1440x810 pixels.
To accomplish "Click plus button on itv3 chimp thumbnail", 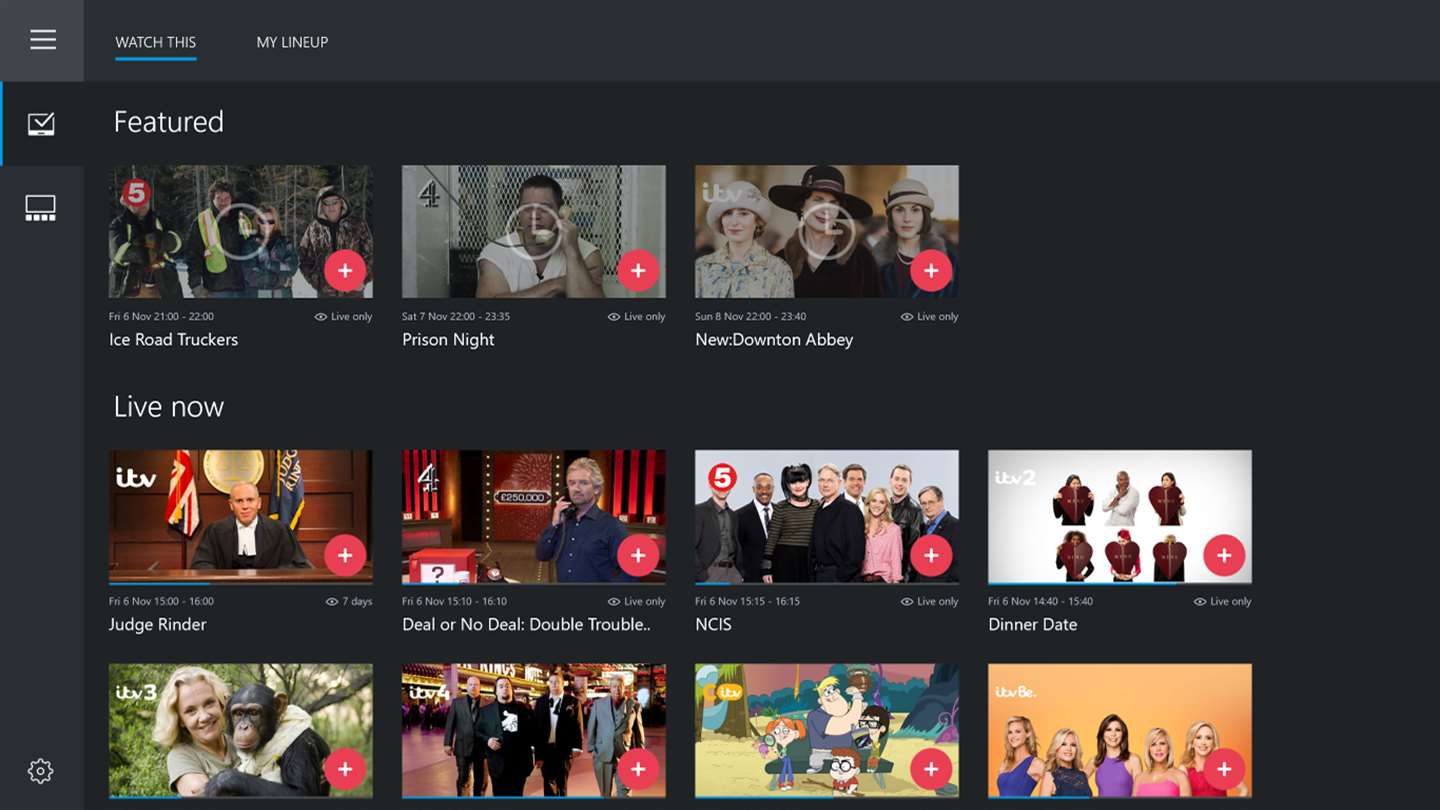I will (x=345, y=769).
